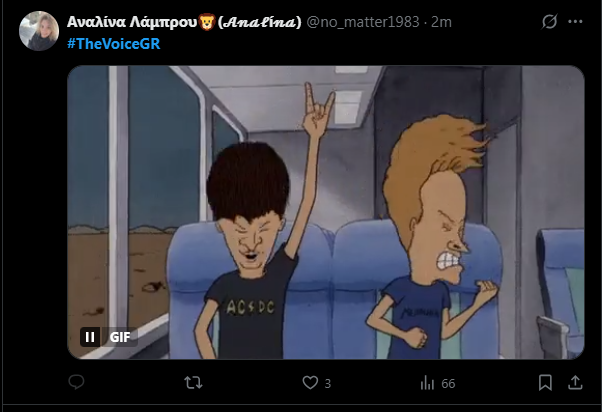
Task: Pause the playing GIF
Action: click(x=90, y=337)
